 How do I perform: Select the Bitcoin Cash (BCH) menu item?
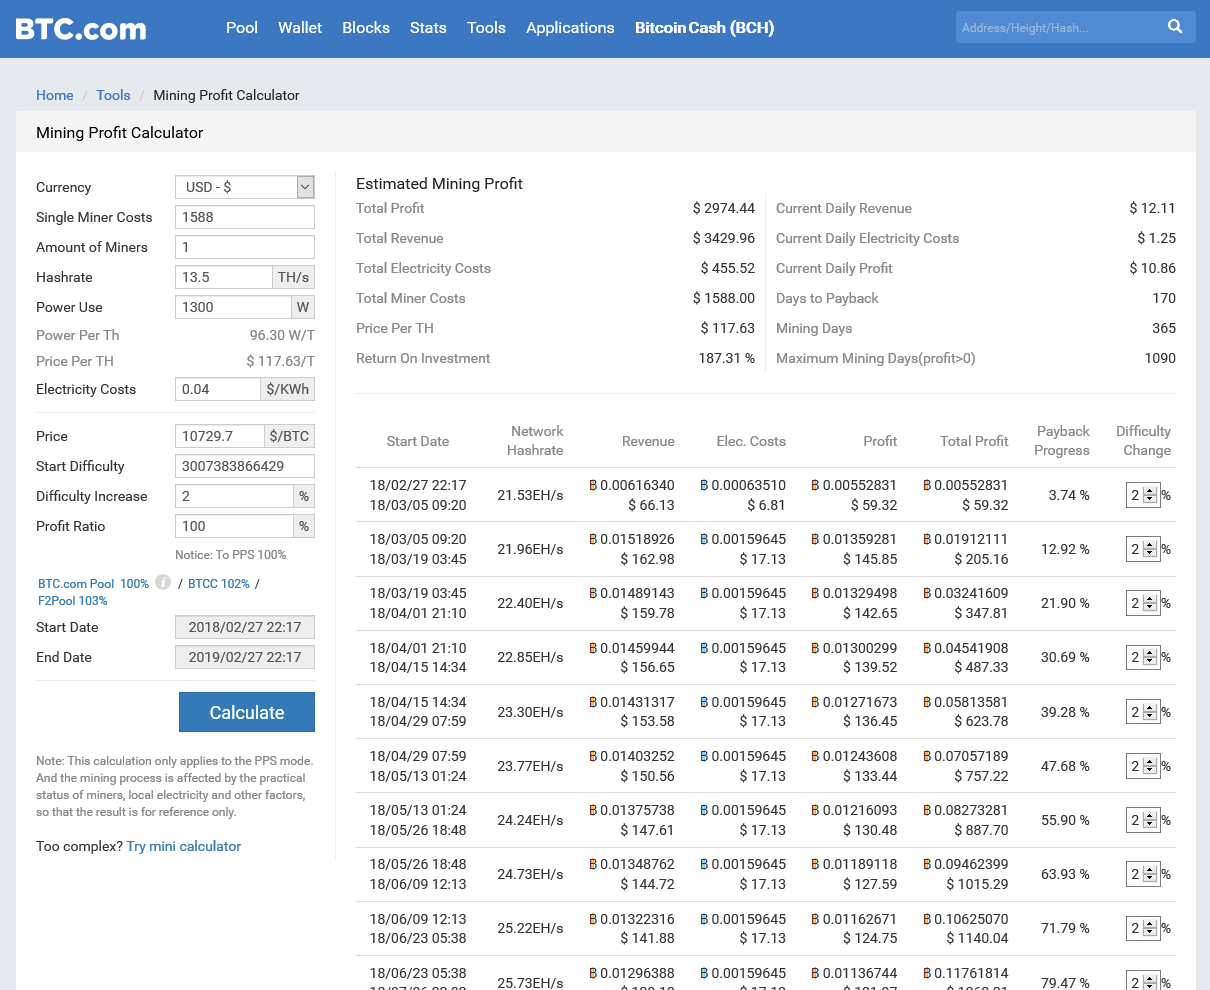tap(704, 28)
